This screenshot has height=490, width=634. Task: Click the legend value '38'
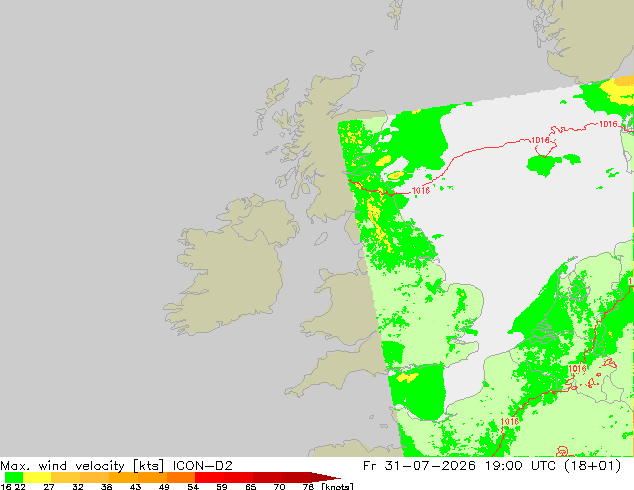point(106,486)
